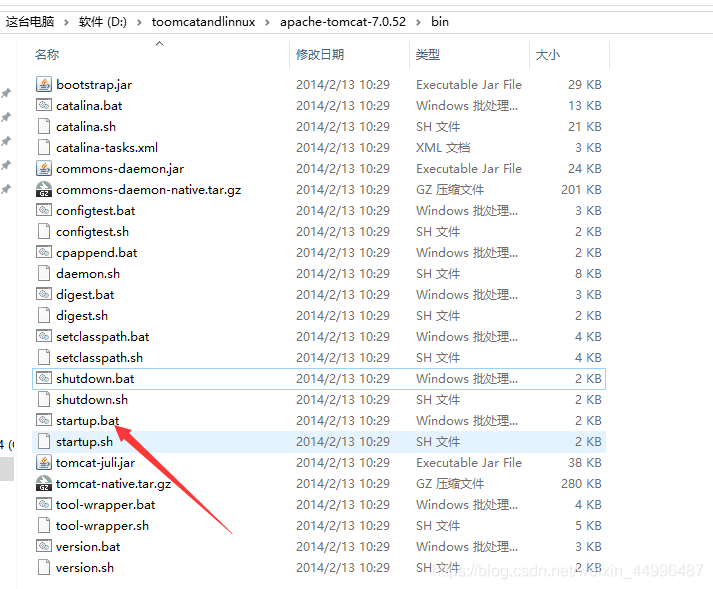
Task: Open the toomcatandlinnux breadcrumb folder
Action: (203, 22)
